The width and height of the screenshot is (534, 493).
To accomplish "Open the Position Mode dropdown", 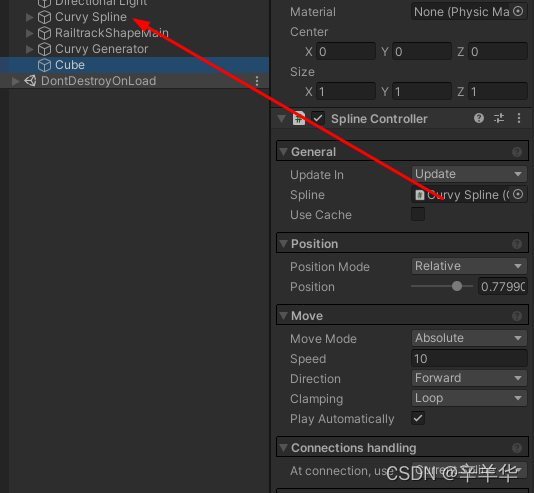I will pyautogui.click(x=469, y=266).
